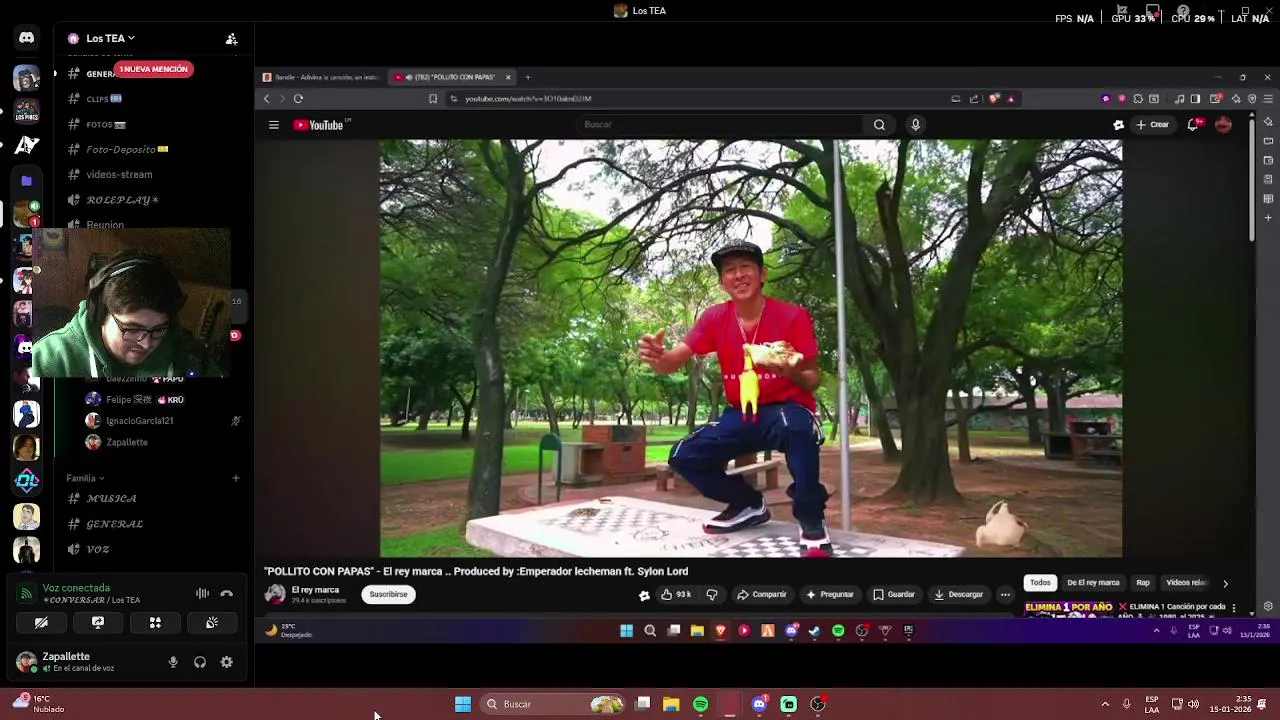
Task: Select user IgnacioGarcia121 in voice channel
Action: (139, 421)
